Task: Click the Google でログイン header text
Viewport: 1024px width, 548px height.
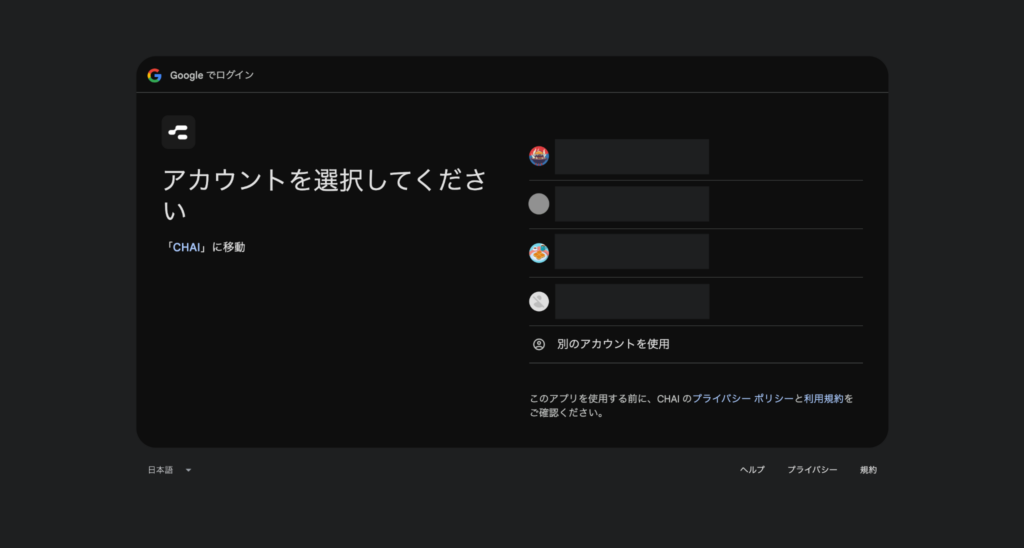Action: 212,75
